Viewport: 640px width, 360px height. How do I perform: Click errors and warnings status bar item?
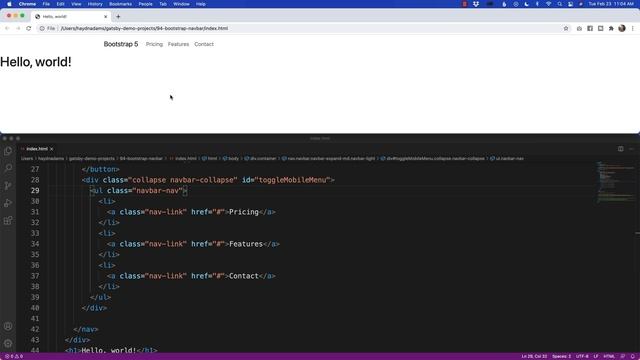[14, 356]
